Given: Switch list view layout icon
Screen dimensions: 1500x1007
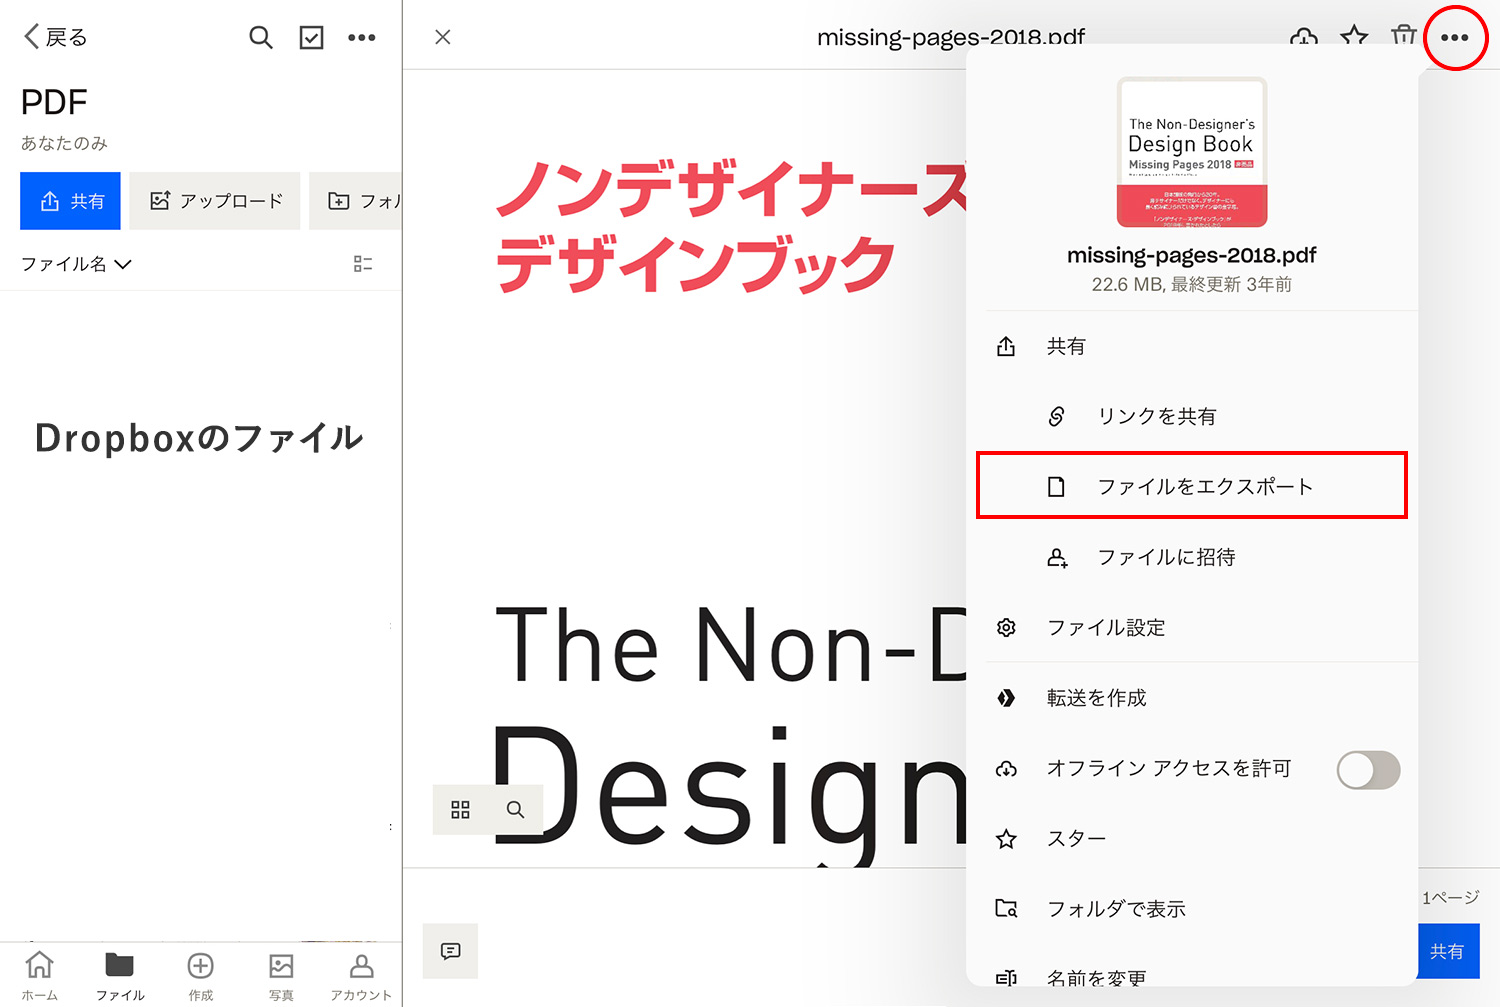Looking at the screenshot, I should [363, 264].
